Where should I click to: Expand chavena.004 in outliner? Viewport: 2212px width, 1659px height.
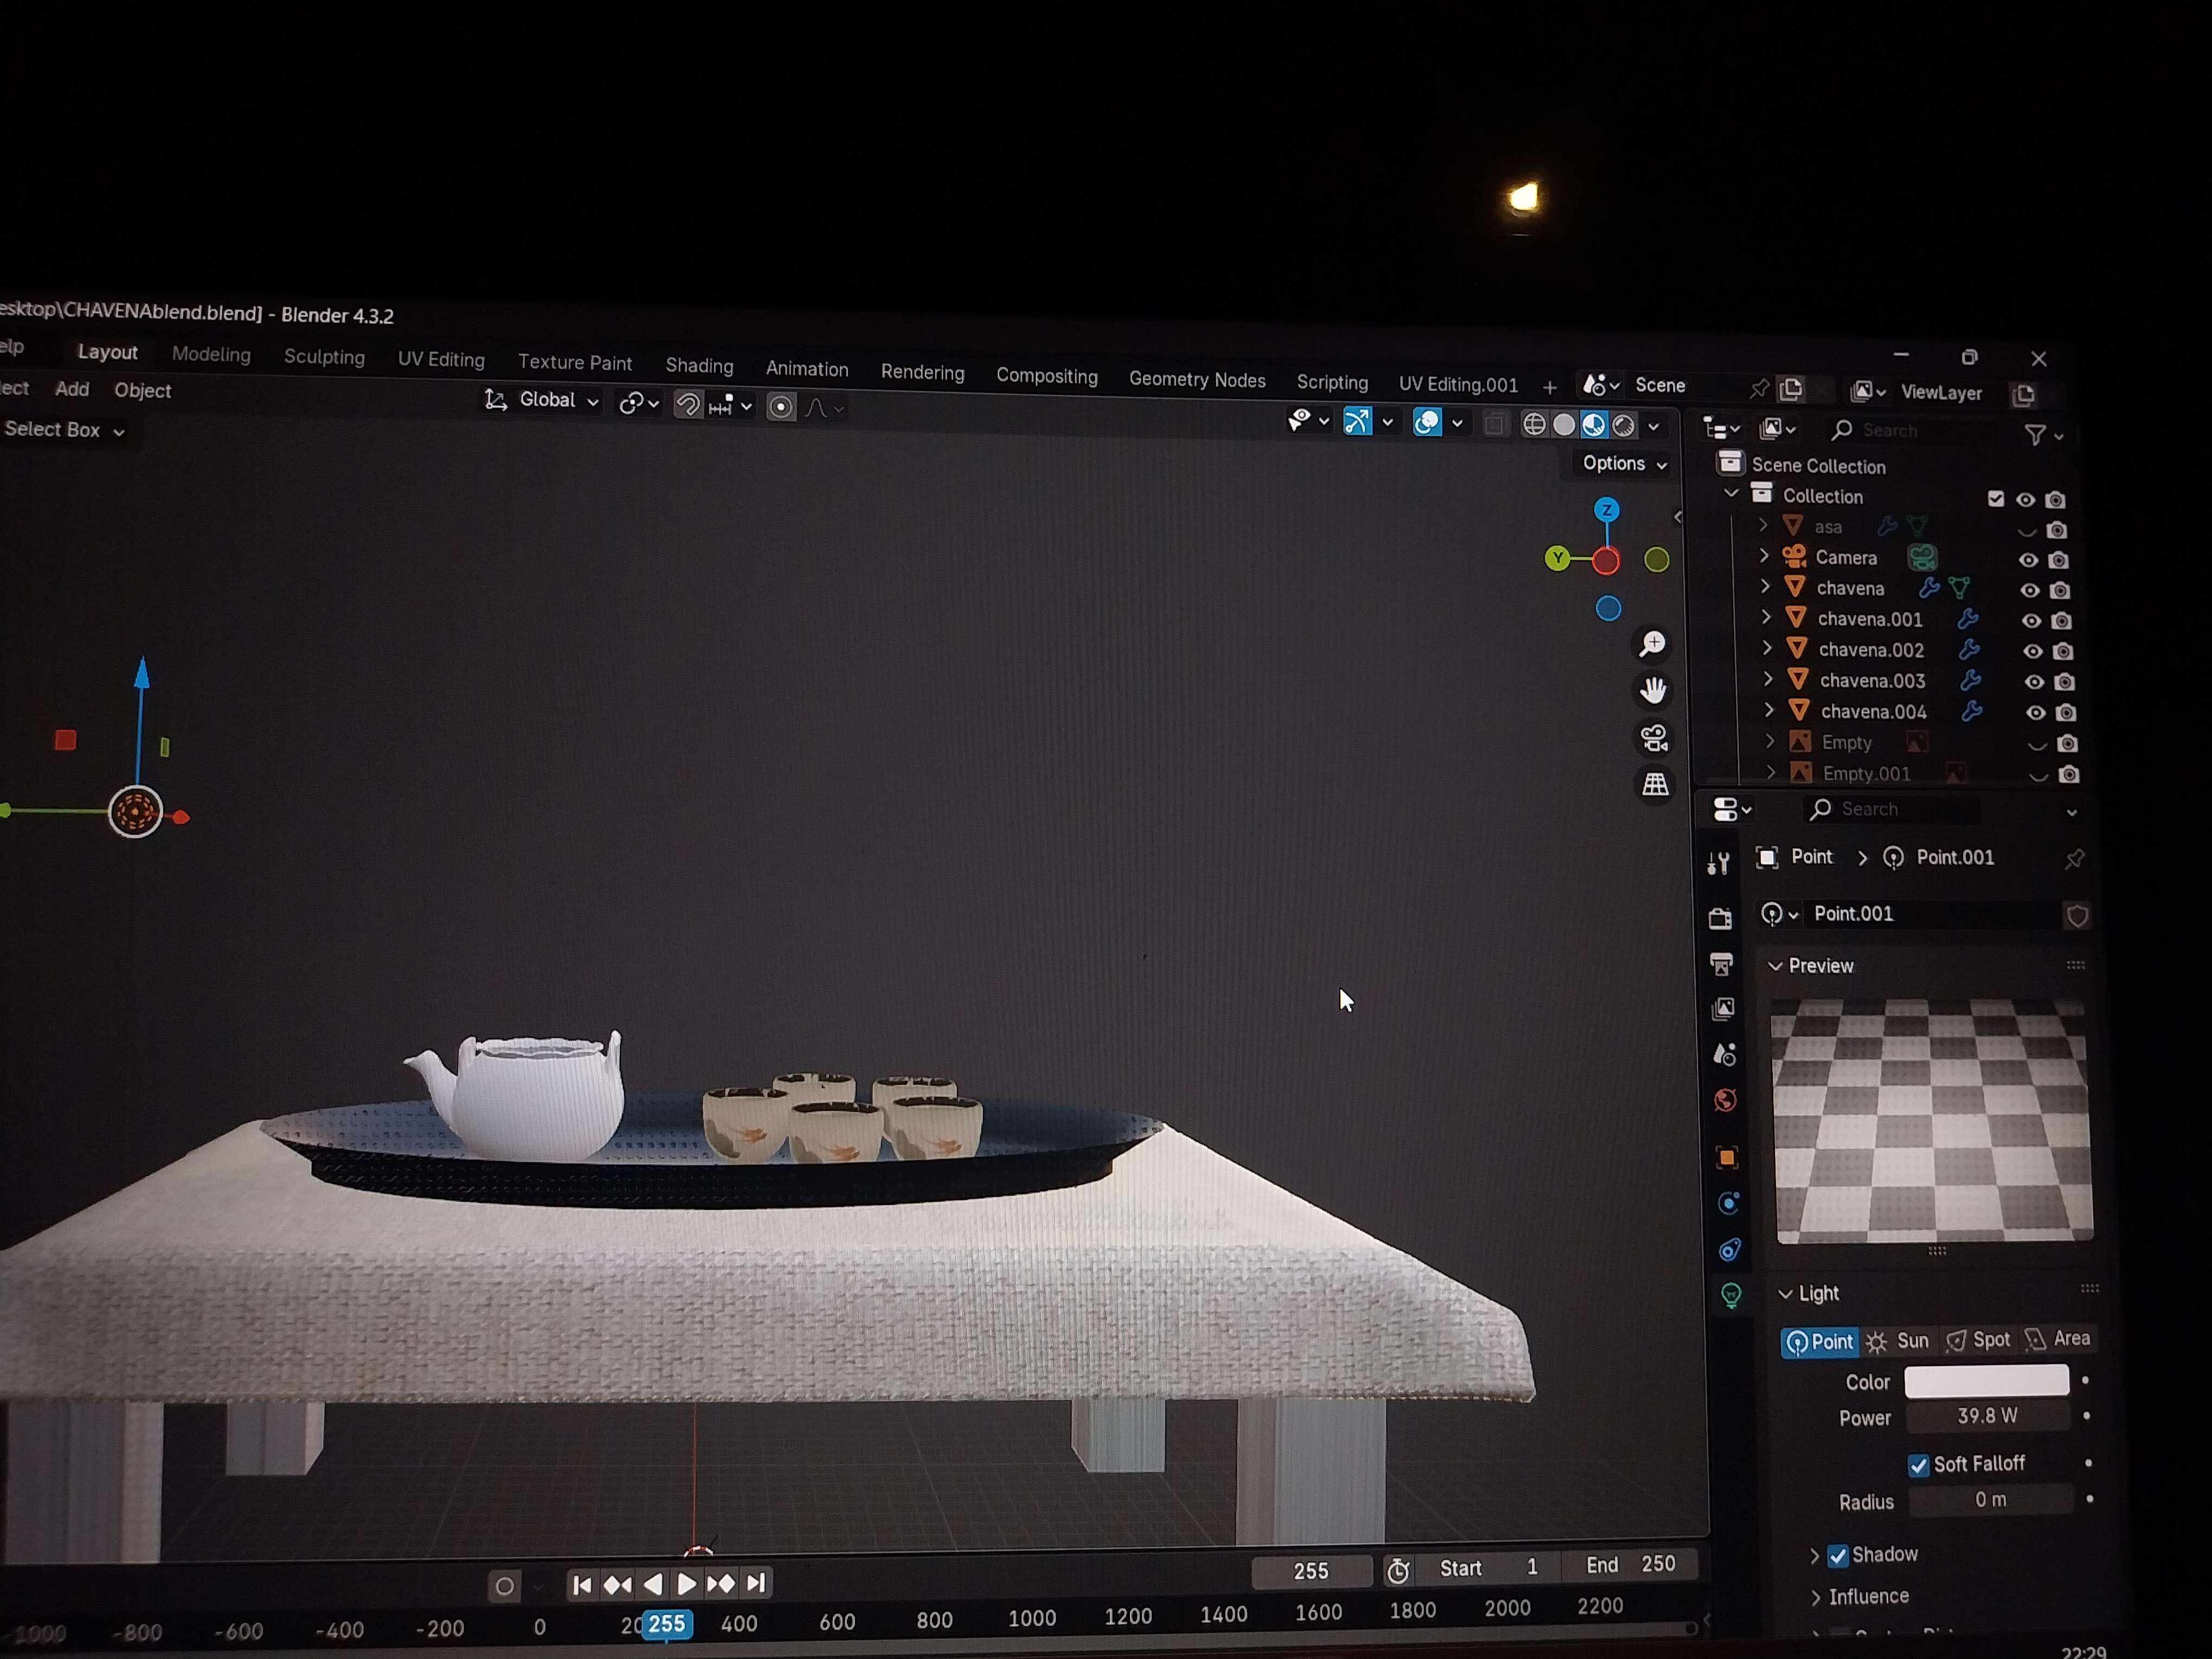1768,710
